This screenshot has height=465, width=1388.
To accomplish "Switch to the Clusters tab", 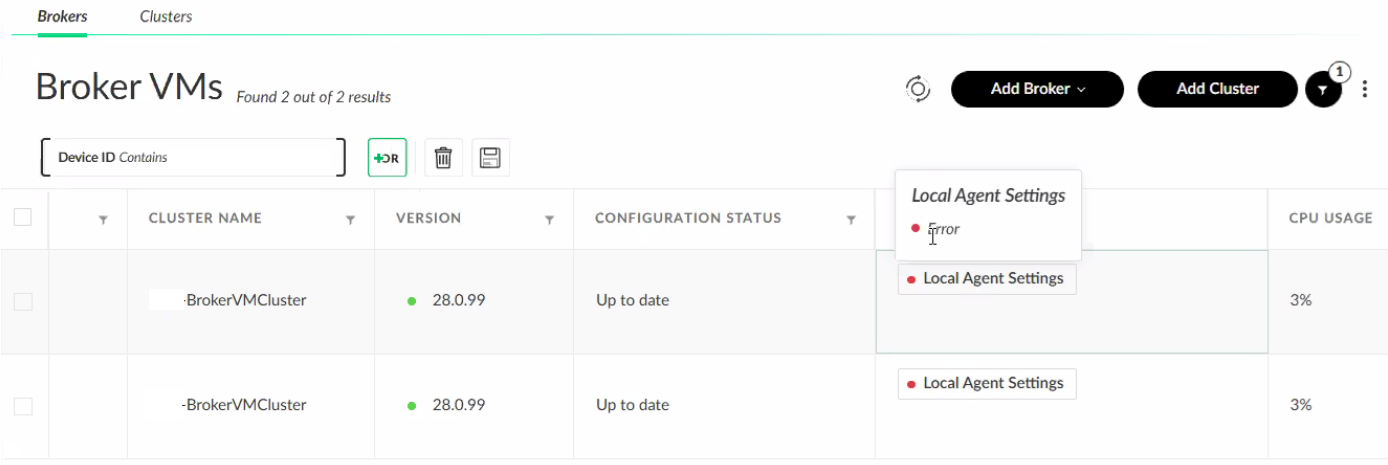I will [166, 16].
